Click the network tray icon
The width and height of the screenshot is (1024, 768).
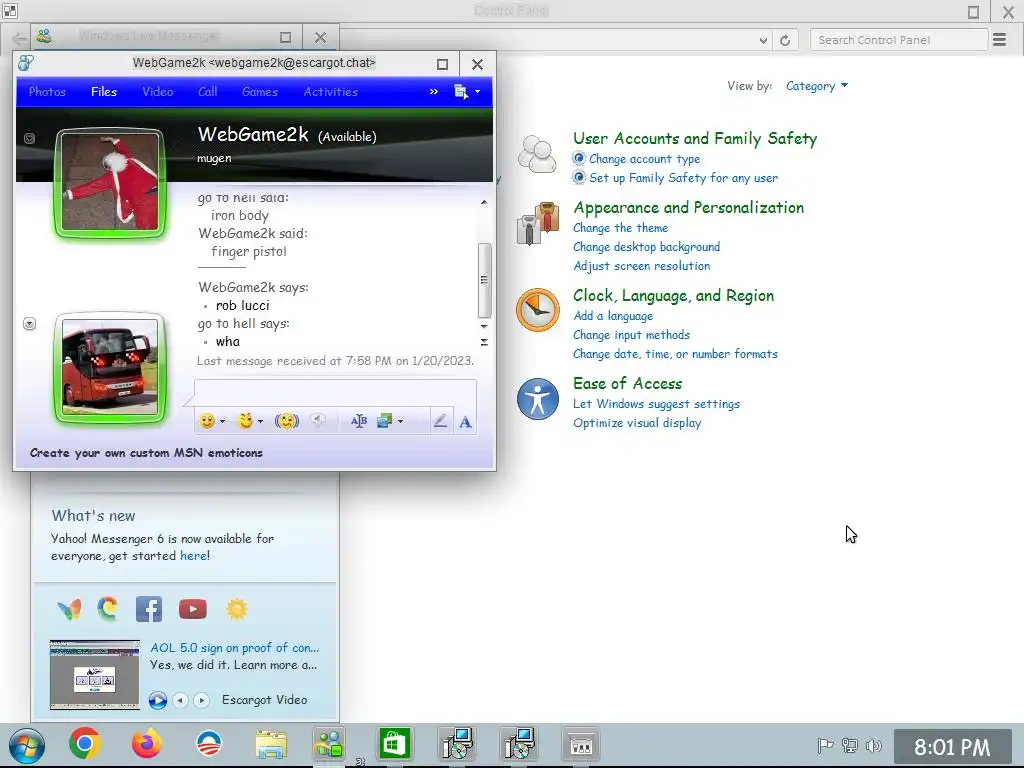tap(850, 745)
